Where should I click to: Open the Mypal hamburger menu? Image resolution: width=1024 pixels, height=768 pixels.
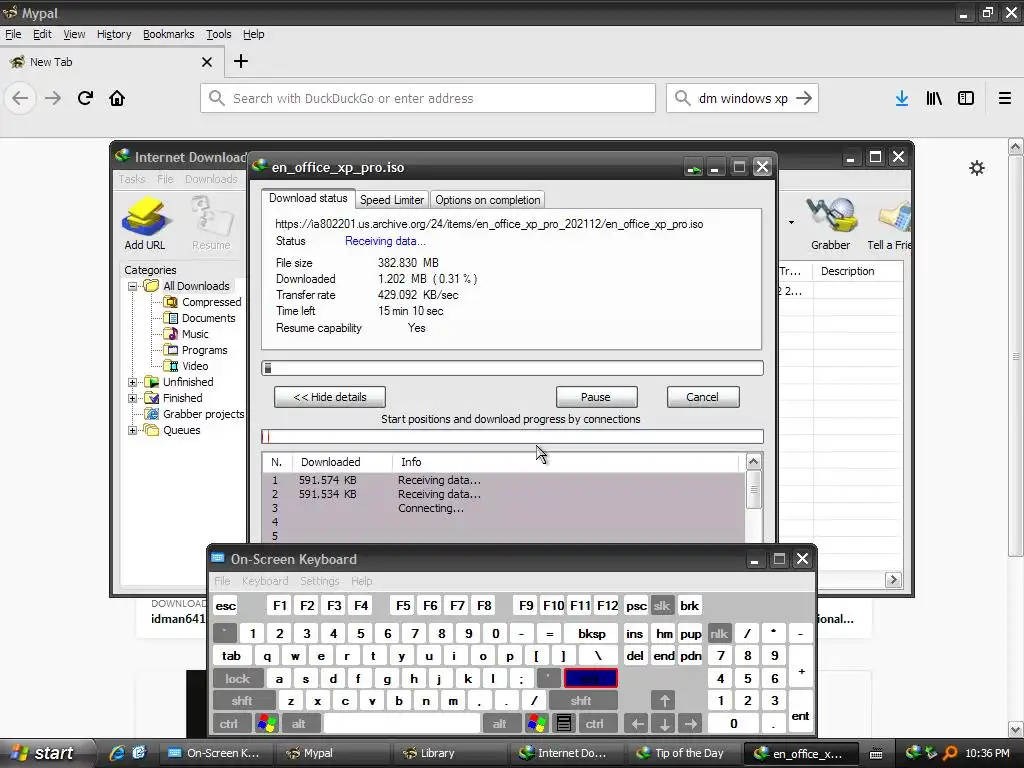pyautogui.click(x=1005, y=99)
